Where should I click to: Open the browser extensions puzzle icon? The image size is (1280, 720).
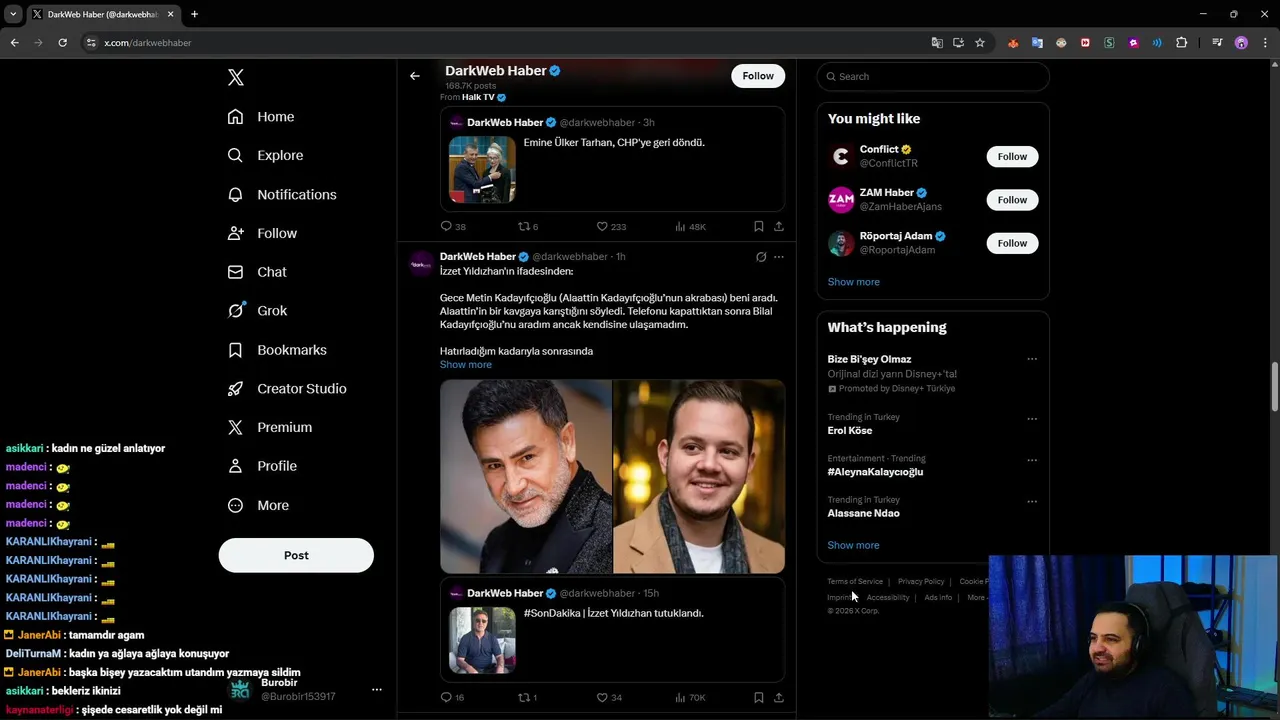pyautogui.click(x=1182, y=43)
